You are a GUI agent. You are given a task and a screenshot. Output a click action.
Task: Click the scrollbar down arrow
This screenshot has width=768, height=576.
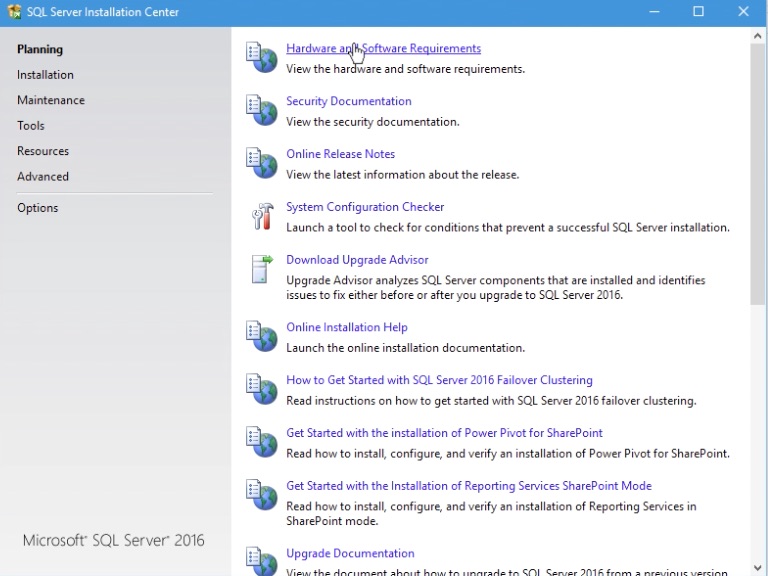coord(758,568)
